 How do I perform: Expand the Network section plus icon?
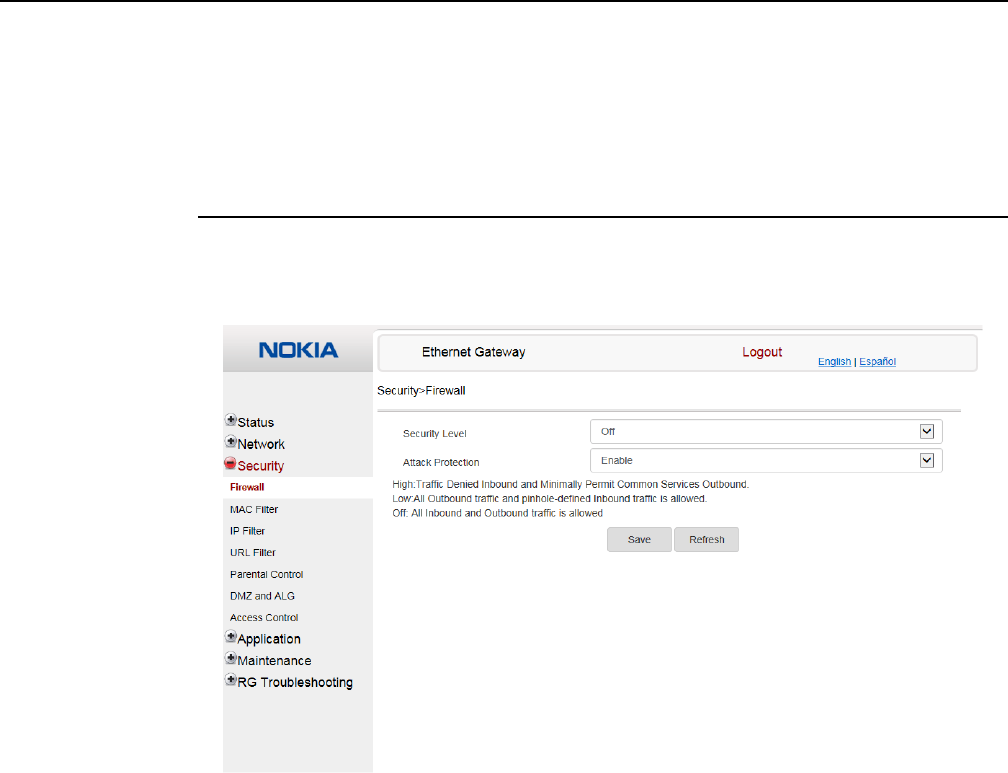point(231,443)
